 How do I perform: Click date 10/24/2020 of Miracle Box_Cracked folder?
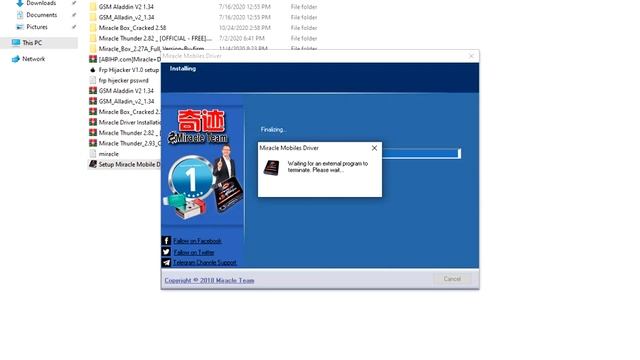click(244, 28)
